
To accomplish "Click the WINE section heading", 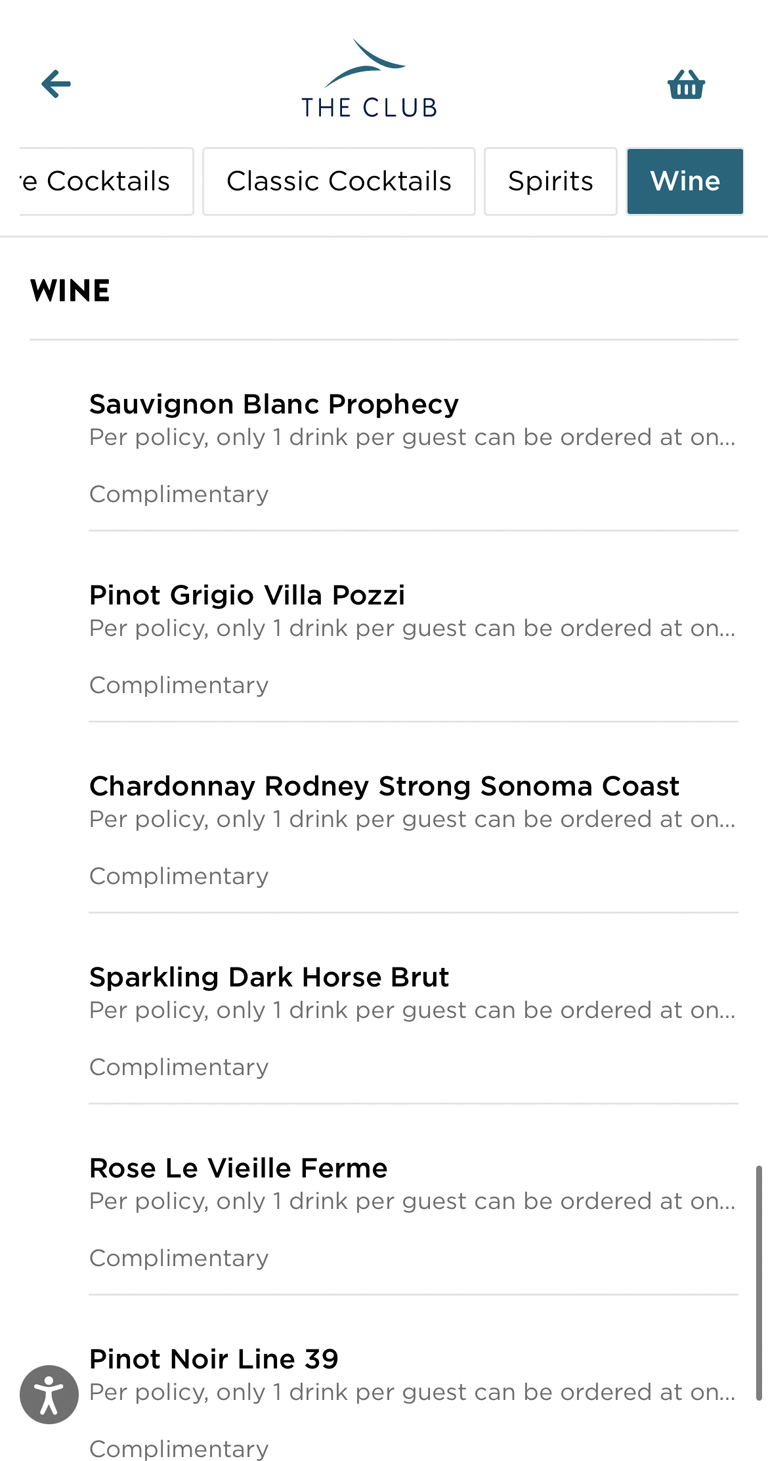I will pyautogui.click(x=70, y=291).
